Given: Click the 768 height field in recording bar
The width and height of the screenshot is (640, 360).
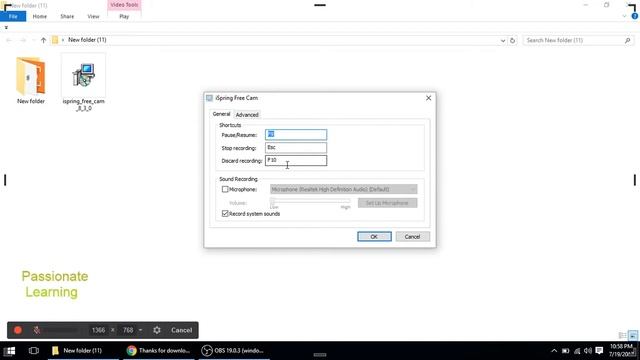Looking at the screenshot, I should pos(128,330).
